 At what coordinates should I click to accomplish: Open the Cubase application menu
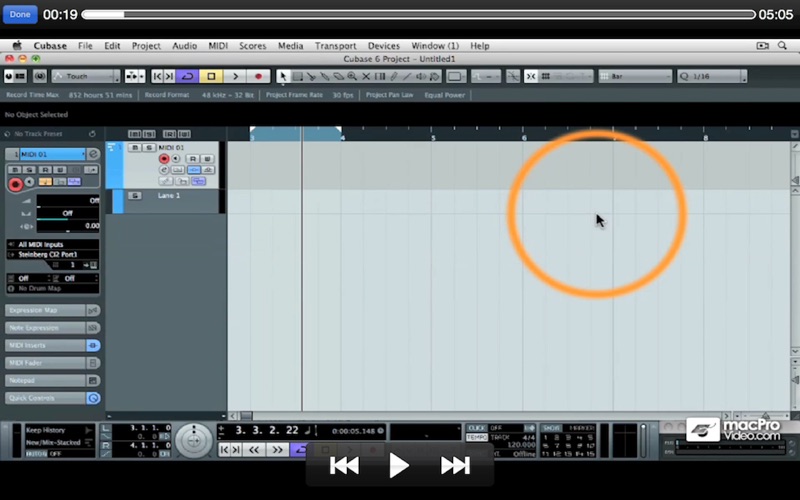[50, 45]
